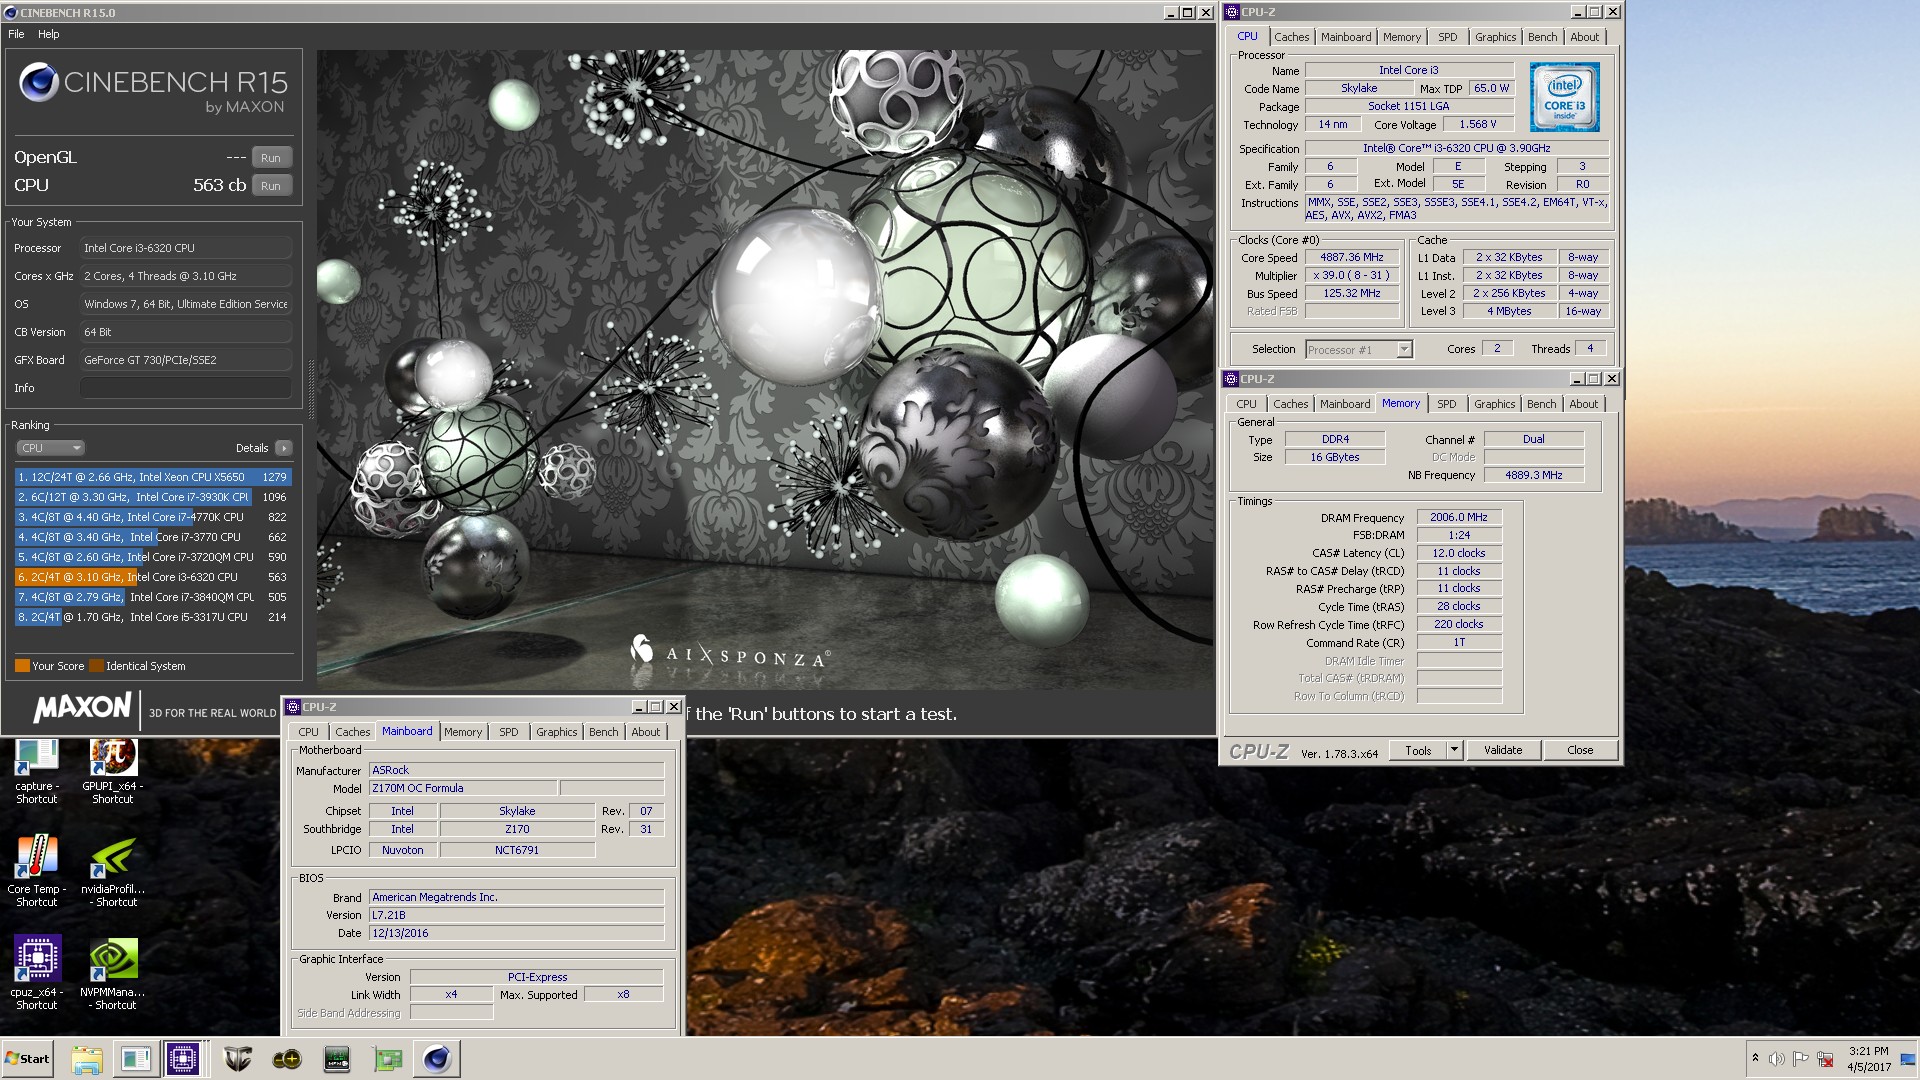Open the Bench tab in Mainboard CPU-Z window
The width and height of the screenshot is (1920, 1080).
(603, 732)
